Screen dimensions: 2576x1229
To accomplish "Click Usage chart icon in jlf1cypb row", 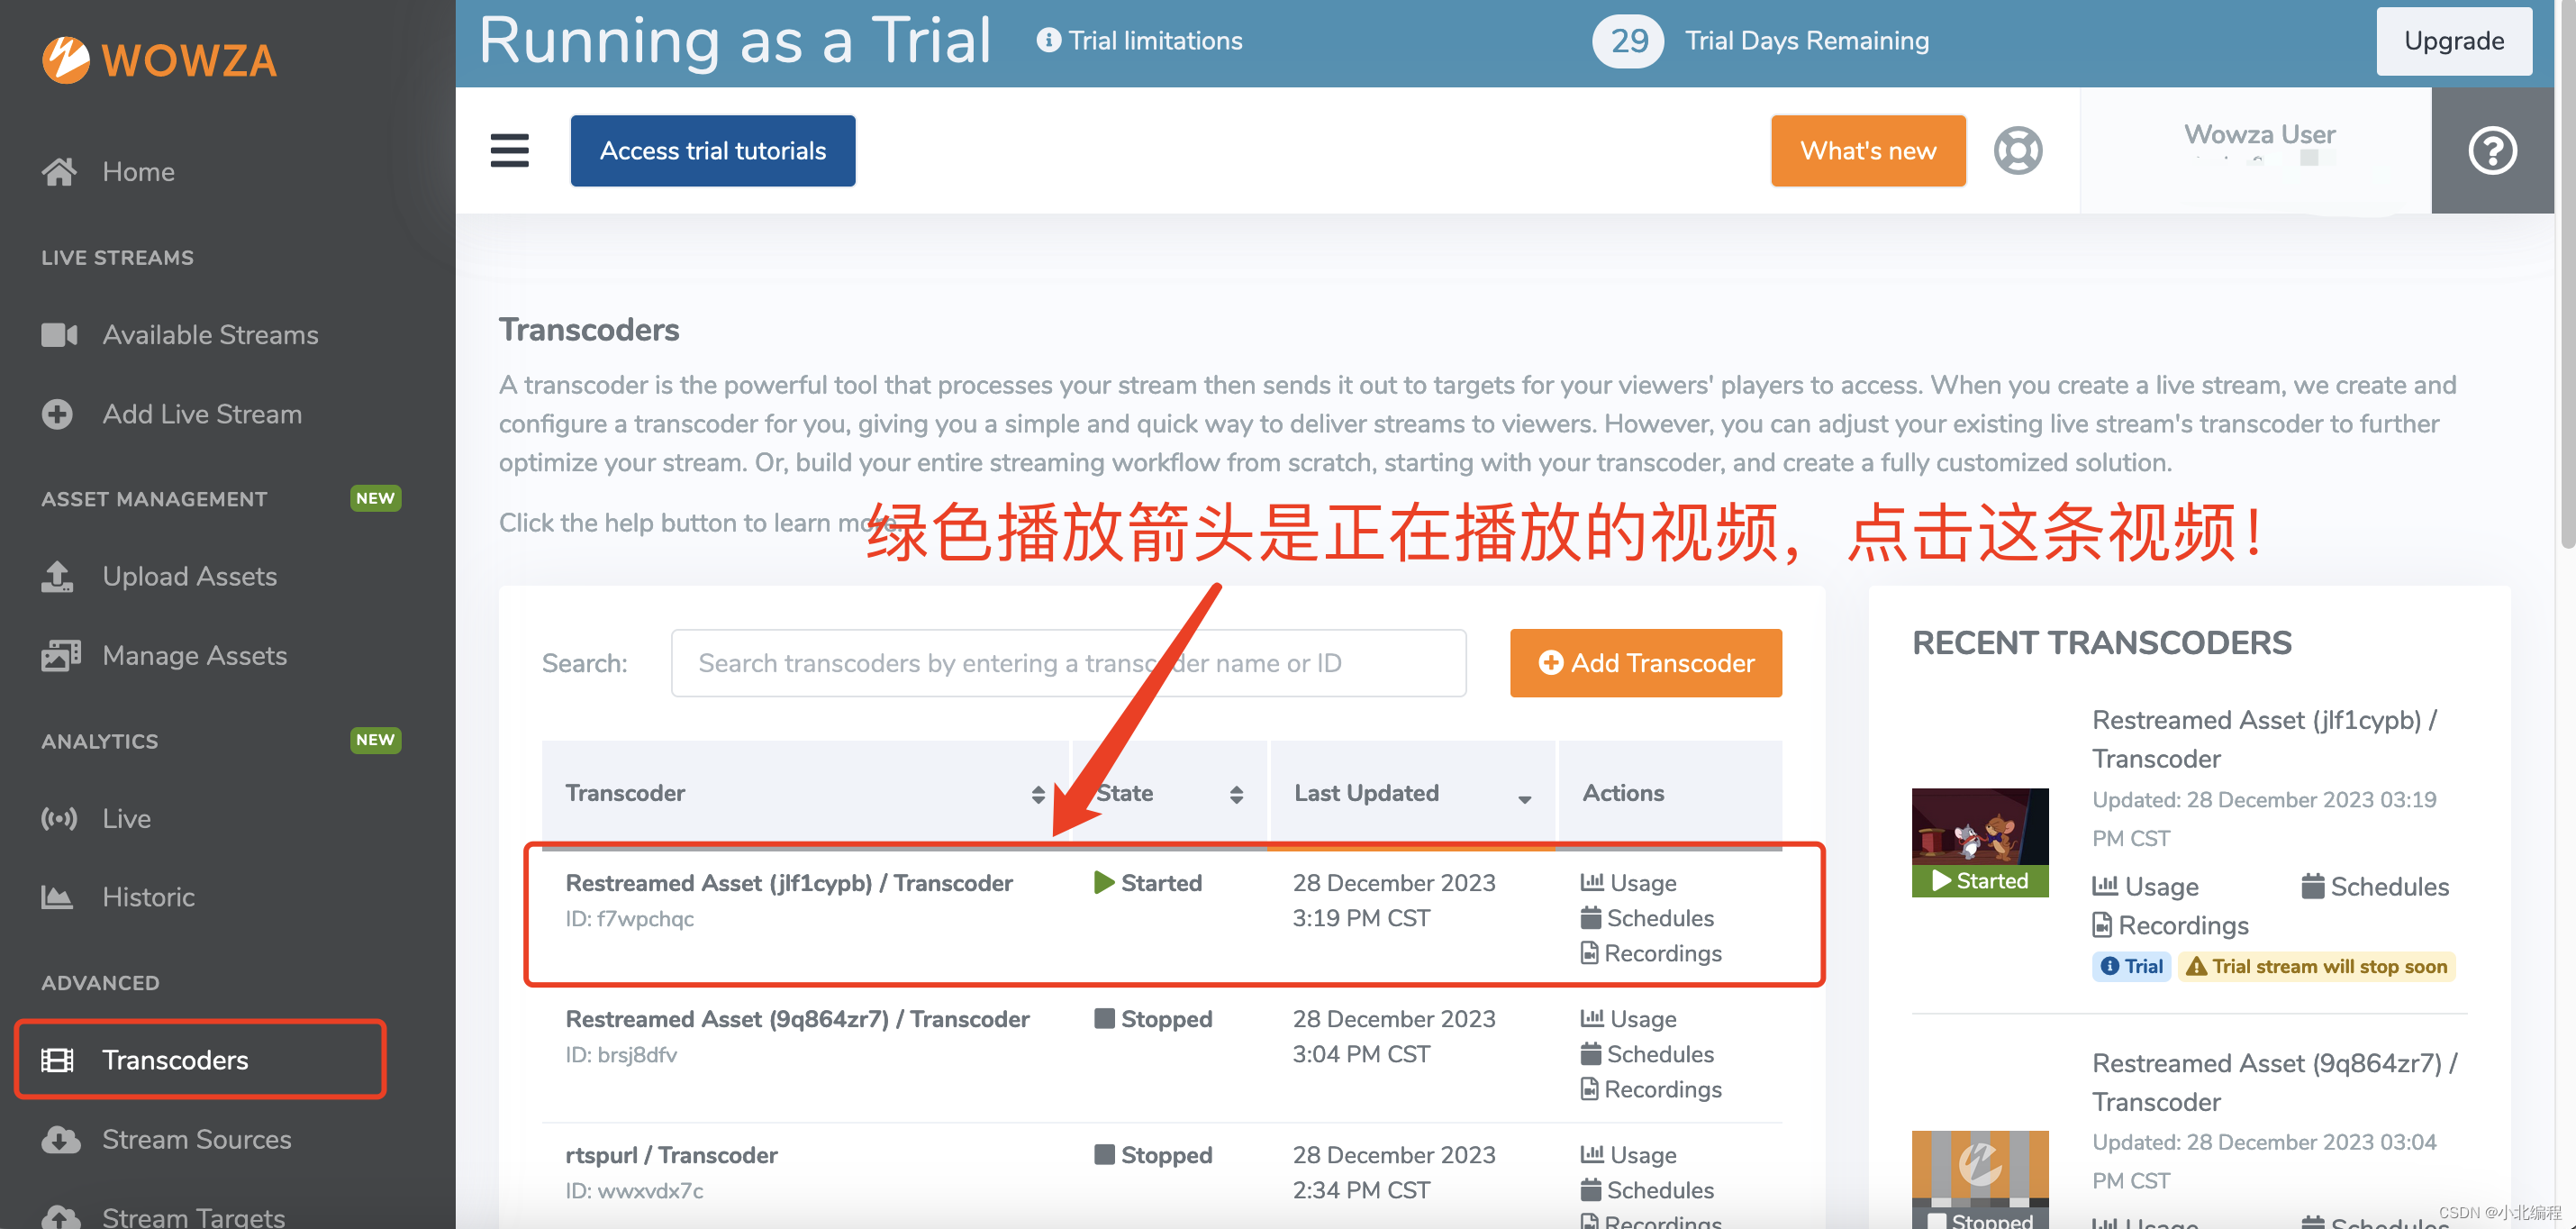I will click(x=1592, y=882).
